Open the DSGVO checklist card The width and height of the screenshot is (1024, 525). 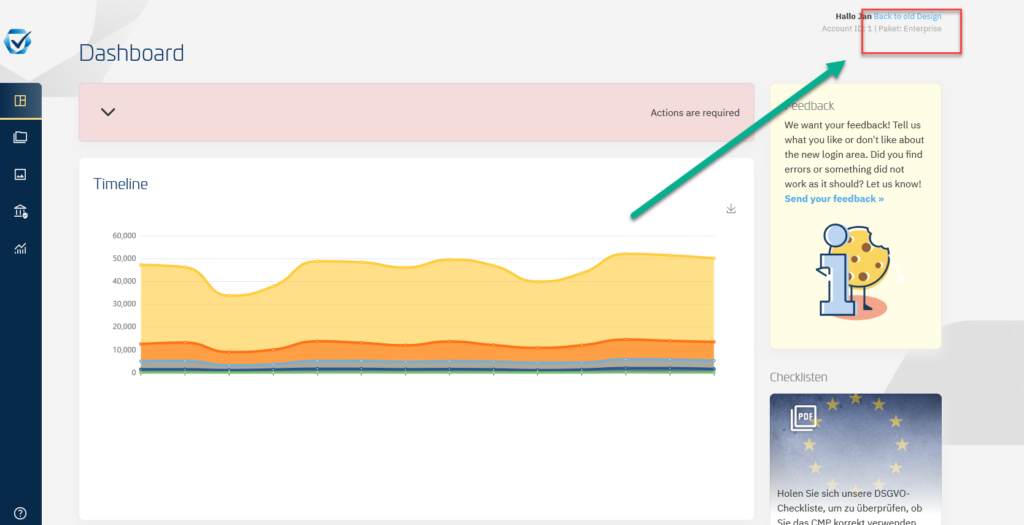(856, 459)
